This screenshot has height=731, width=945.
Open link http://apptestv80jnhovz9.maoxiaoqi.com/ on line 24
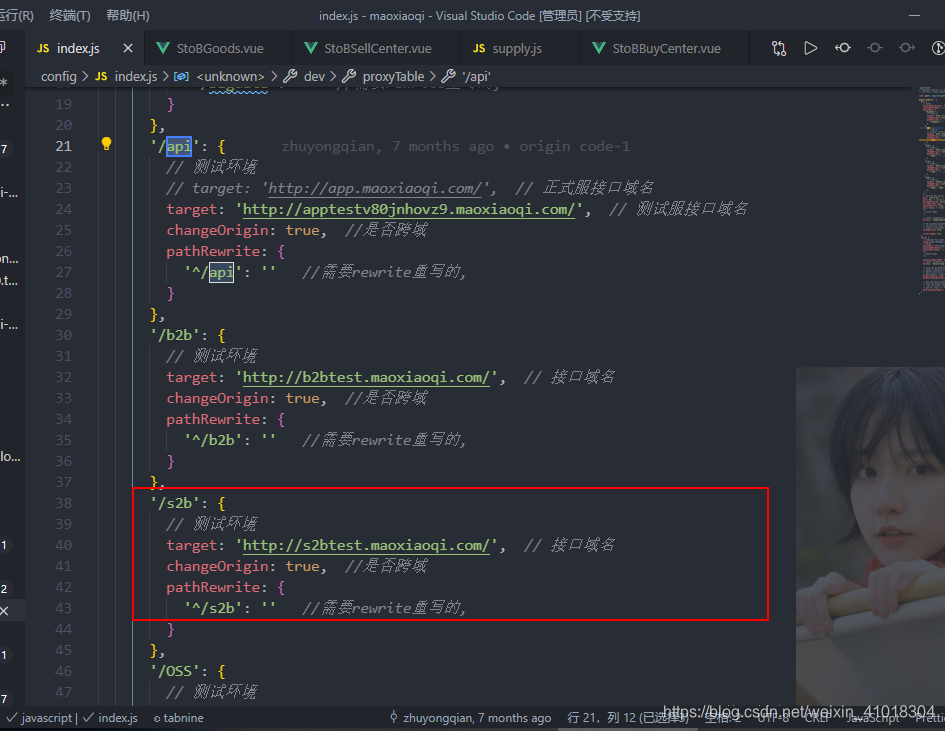point(409,209)
